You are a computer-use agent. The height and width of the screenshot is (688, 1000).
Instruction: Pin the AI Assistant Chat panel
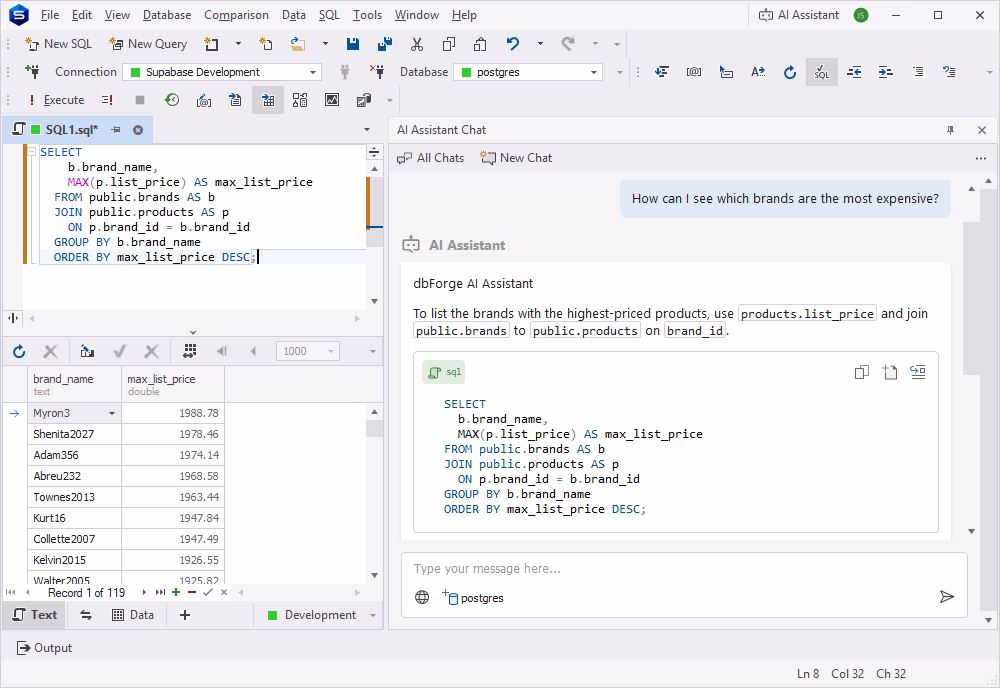tap(950, 130)
